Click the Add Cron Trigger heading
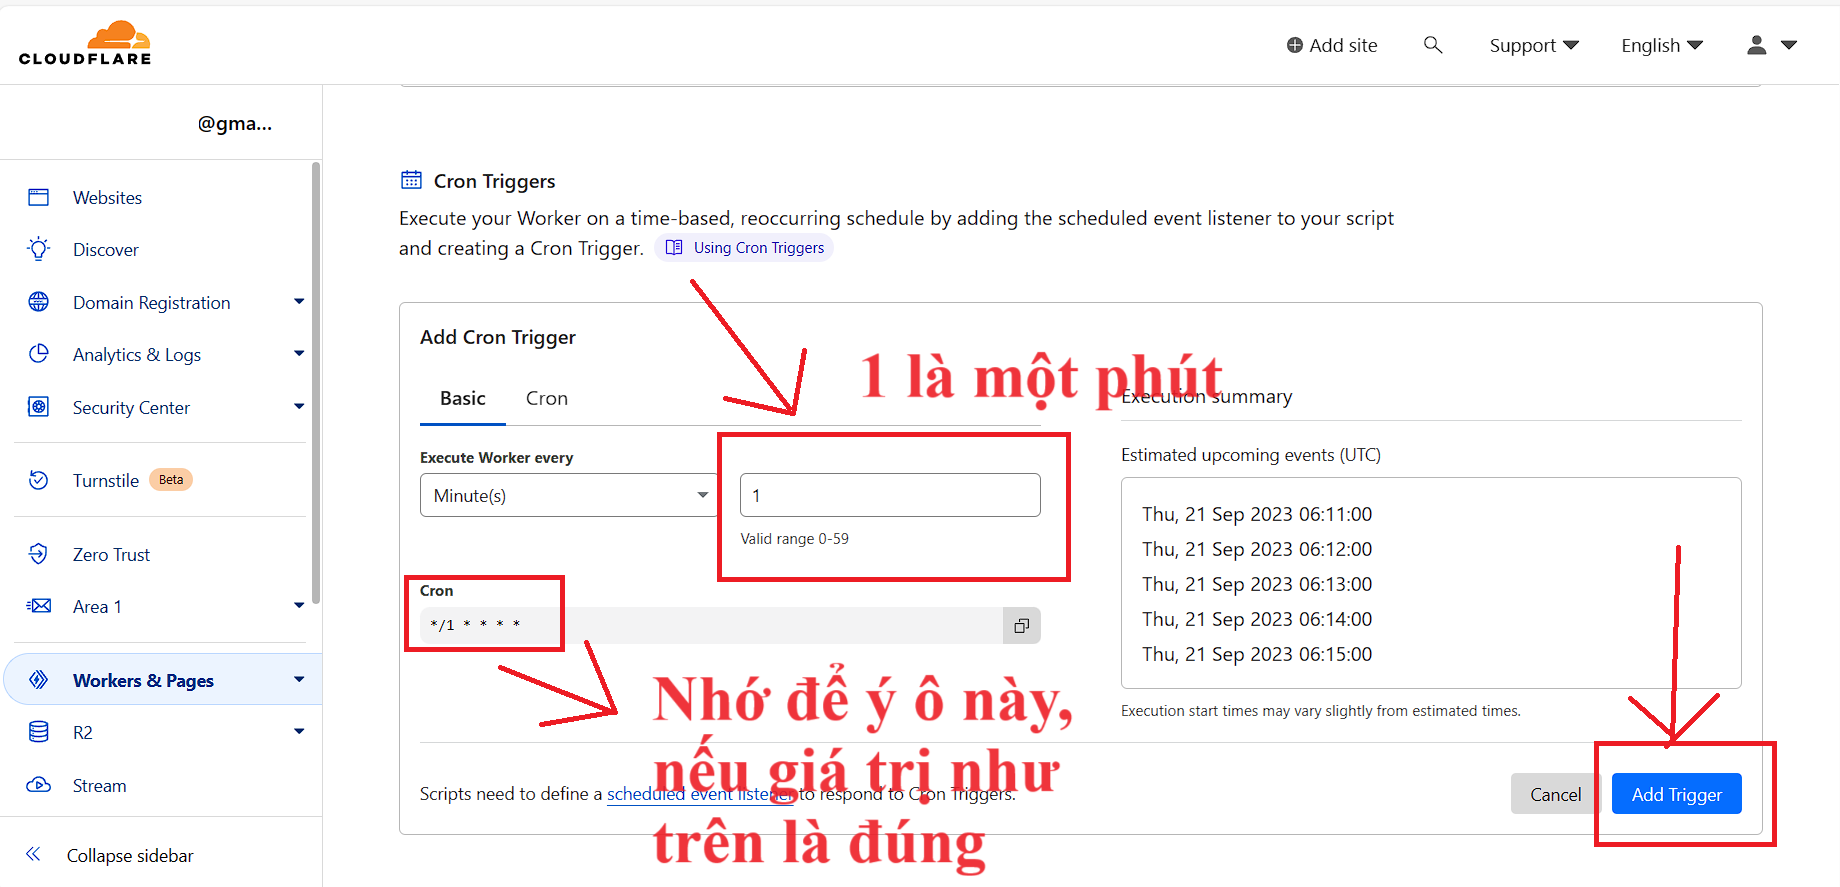The width and height of the screenshot is (1840, 887). tap(498, 337)
